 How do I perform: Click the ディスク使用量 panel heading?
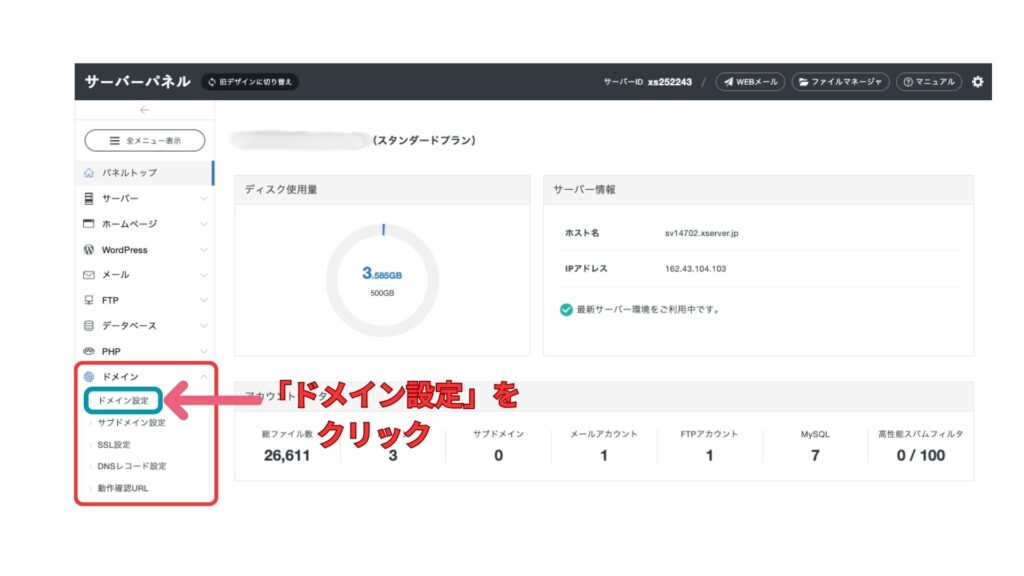coord(281,189)
